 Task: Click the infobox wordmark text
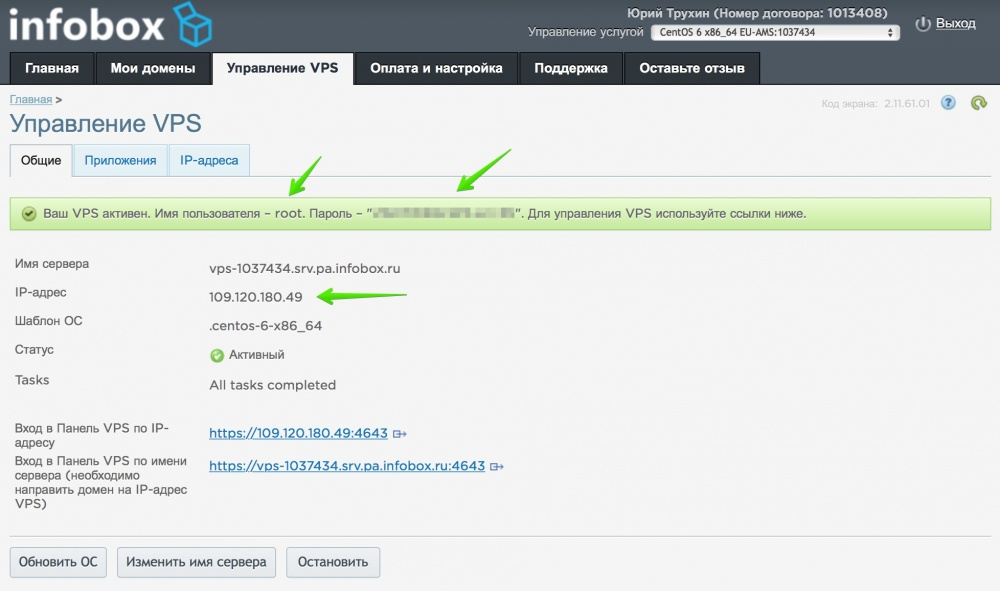[86, 26]
